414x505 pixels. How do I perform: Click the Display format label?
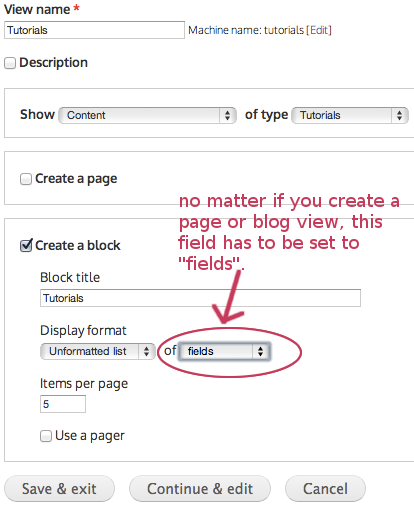pos(83,331)
